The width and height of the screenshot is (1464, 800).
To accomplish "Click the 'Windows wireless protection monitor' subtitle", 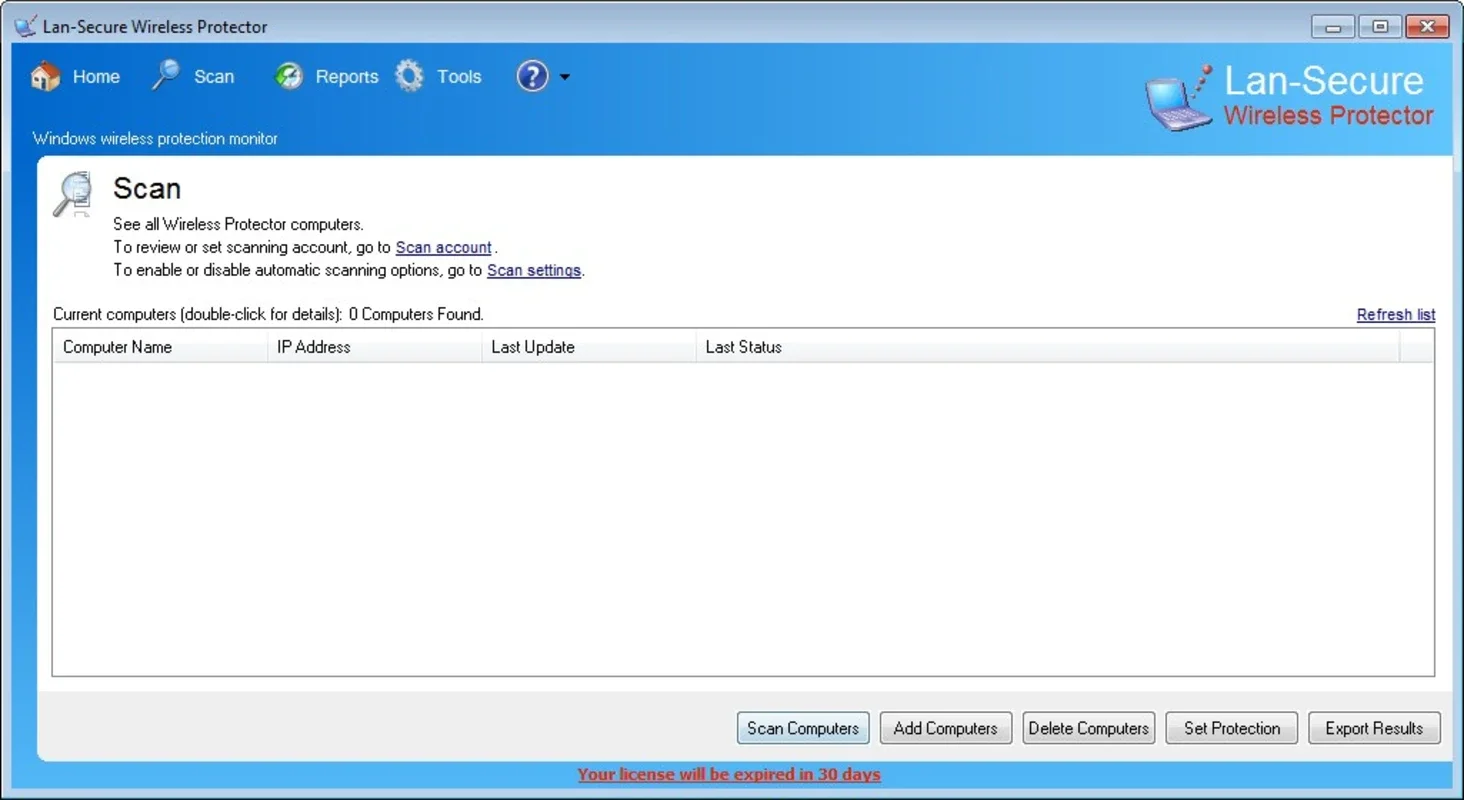I will [155, 139].
